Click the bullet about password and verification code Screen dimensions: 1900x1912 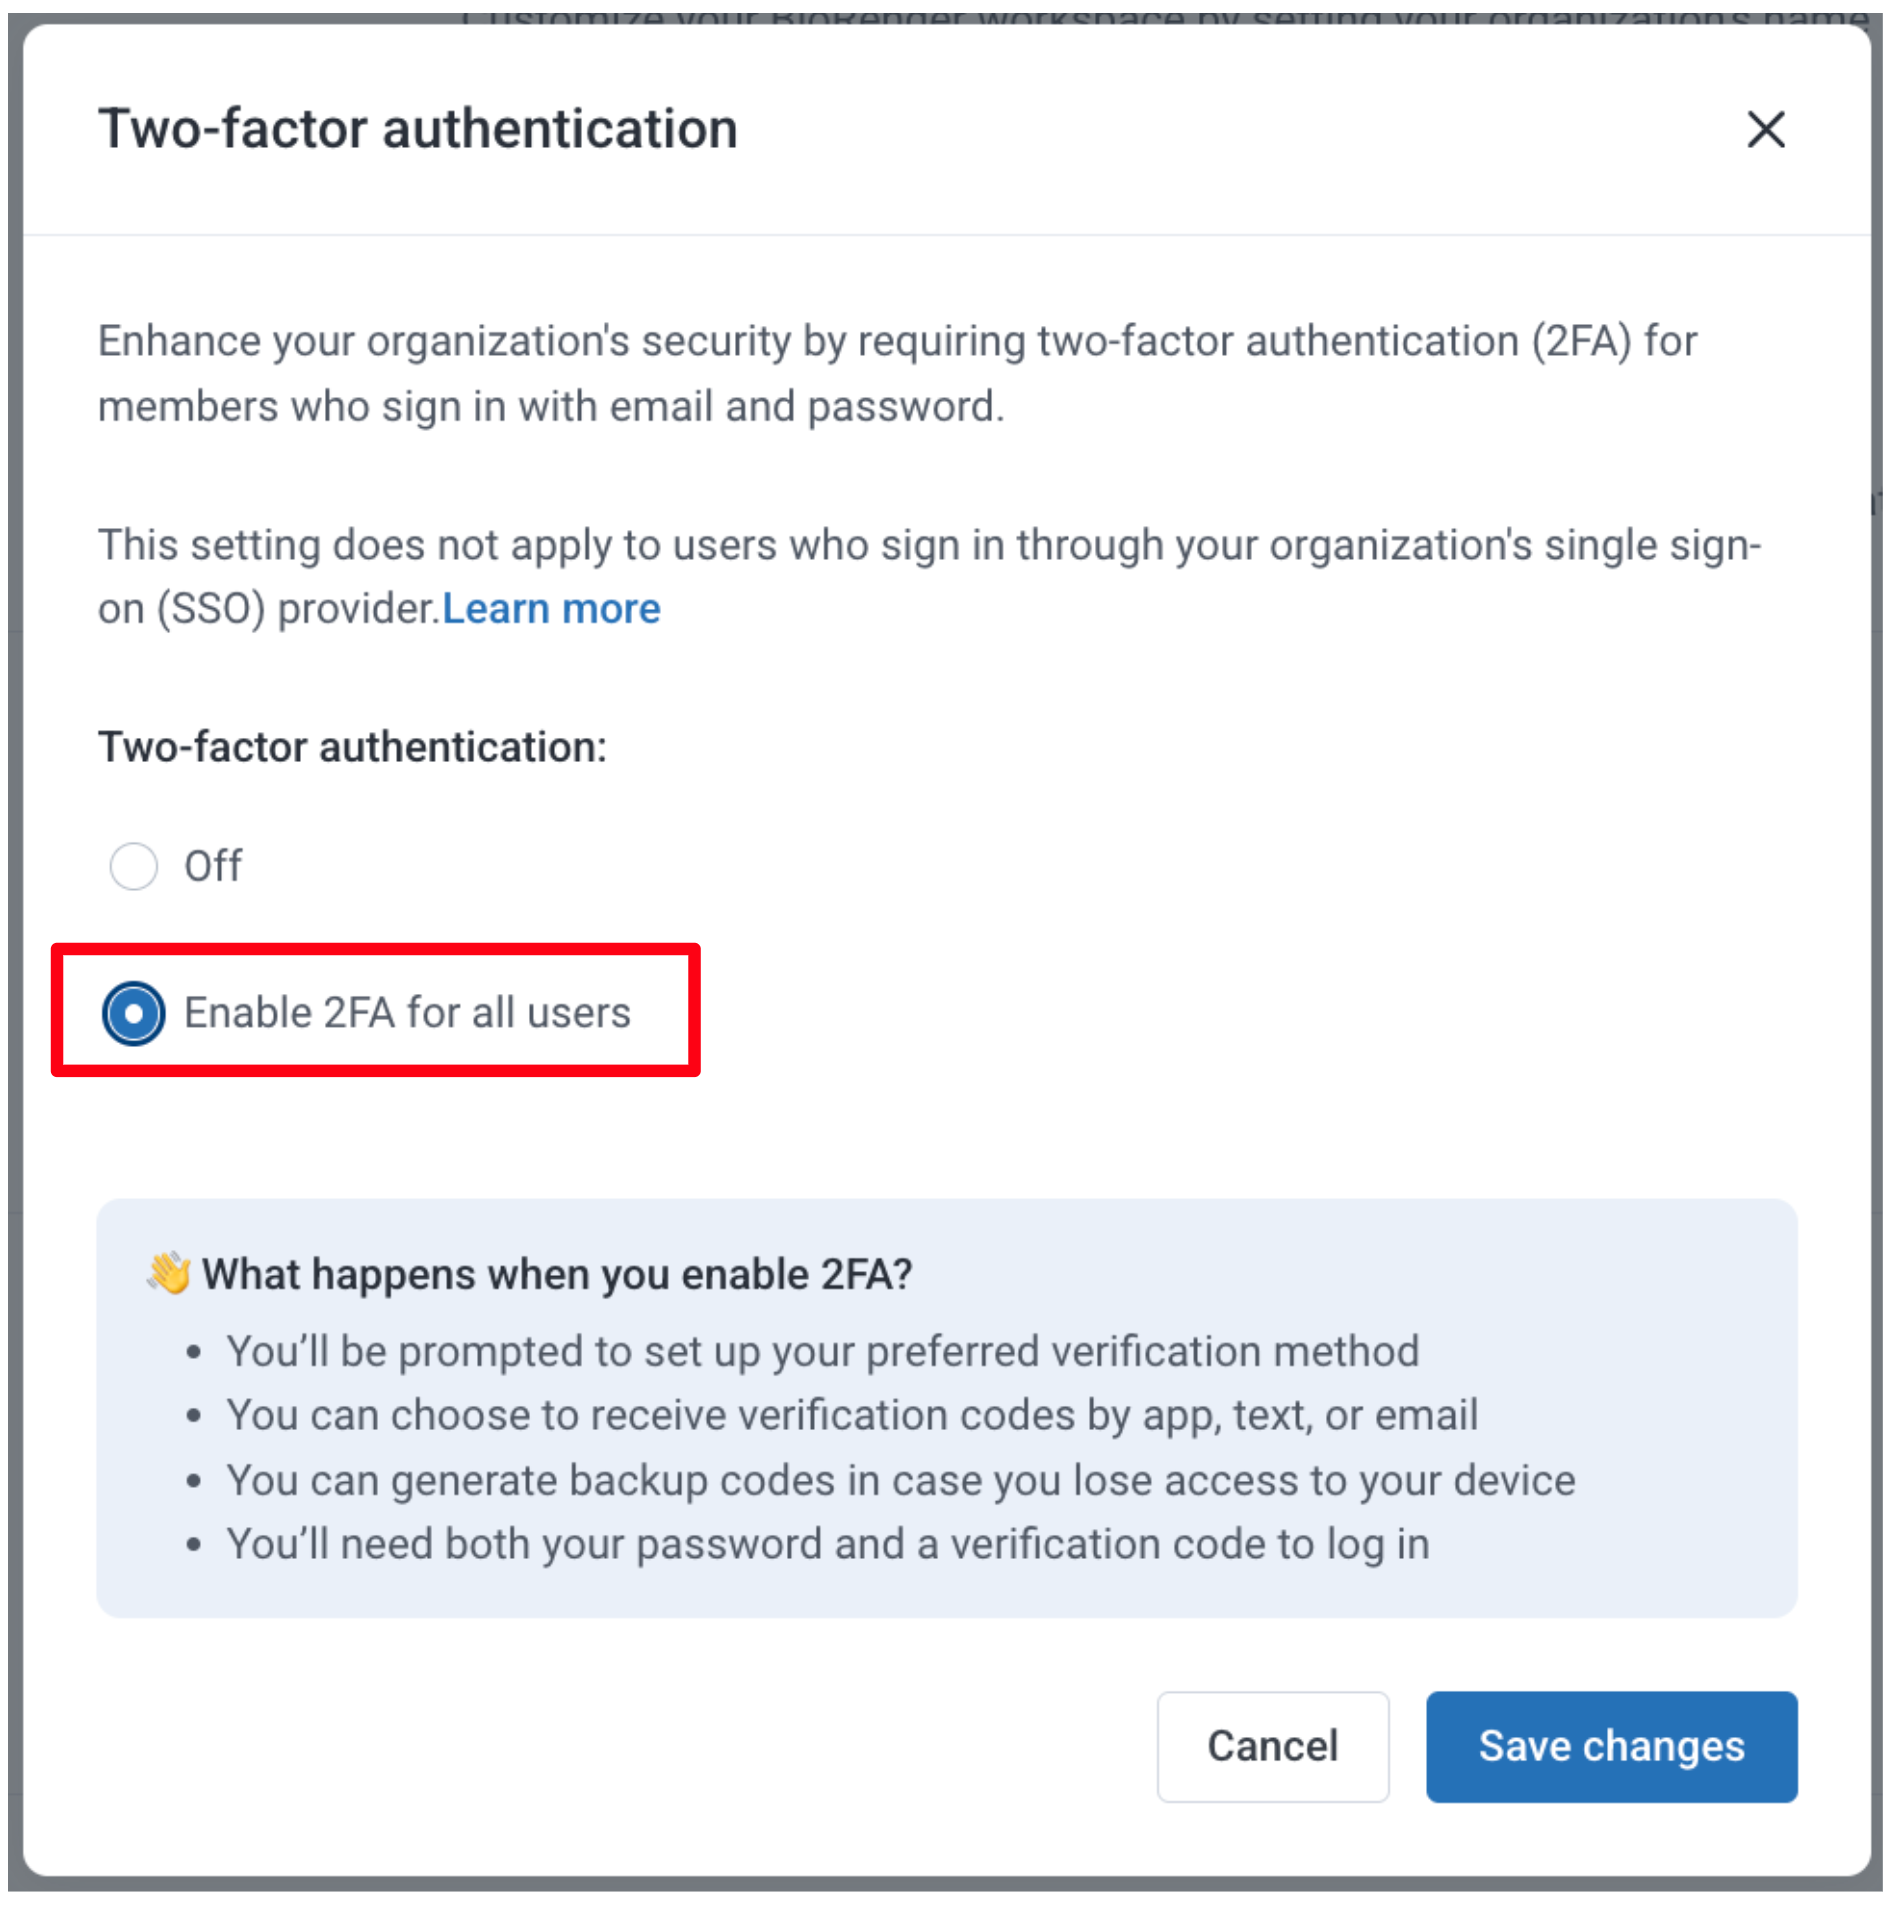(827, 1544)
